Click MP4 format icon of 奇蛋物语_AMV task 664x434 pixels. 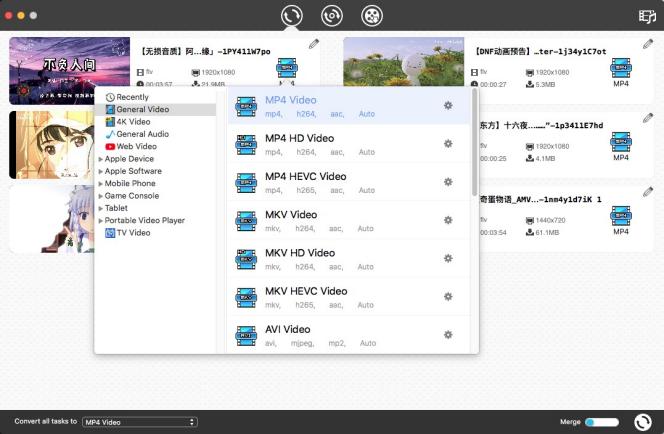click(x=621, y=216)
